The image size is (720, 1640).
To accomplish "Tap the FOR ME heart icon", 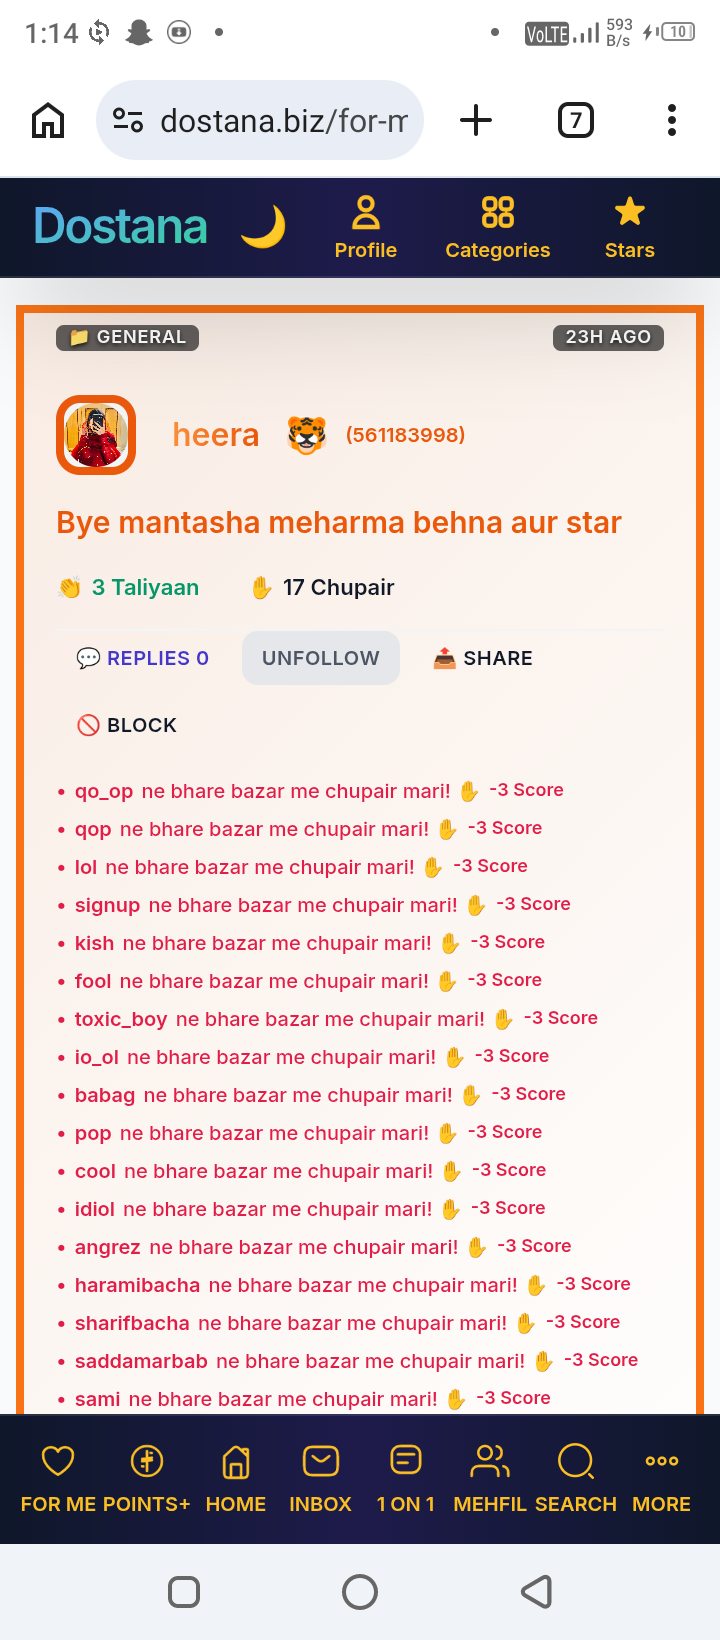I will (58, 1461).
